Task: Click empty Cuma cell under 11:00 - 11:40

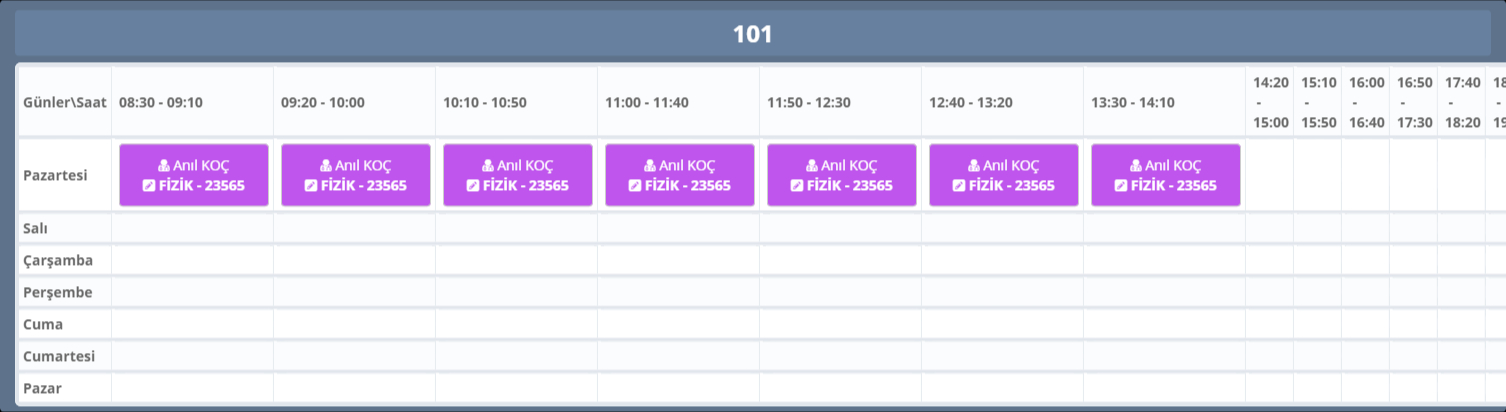Action: (678, 324)
